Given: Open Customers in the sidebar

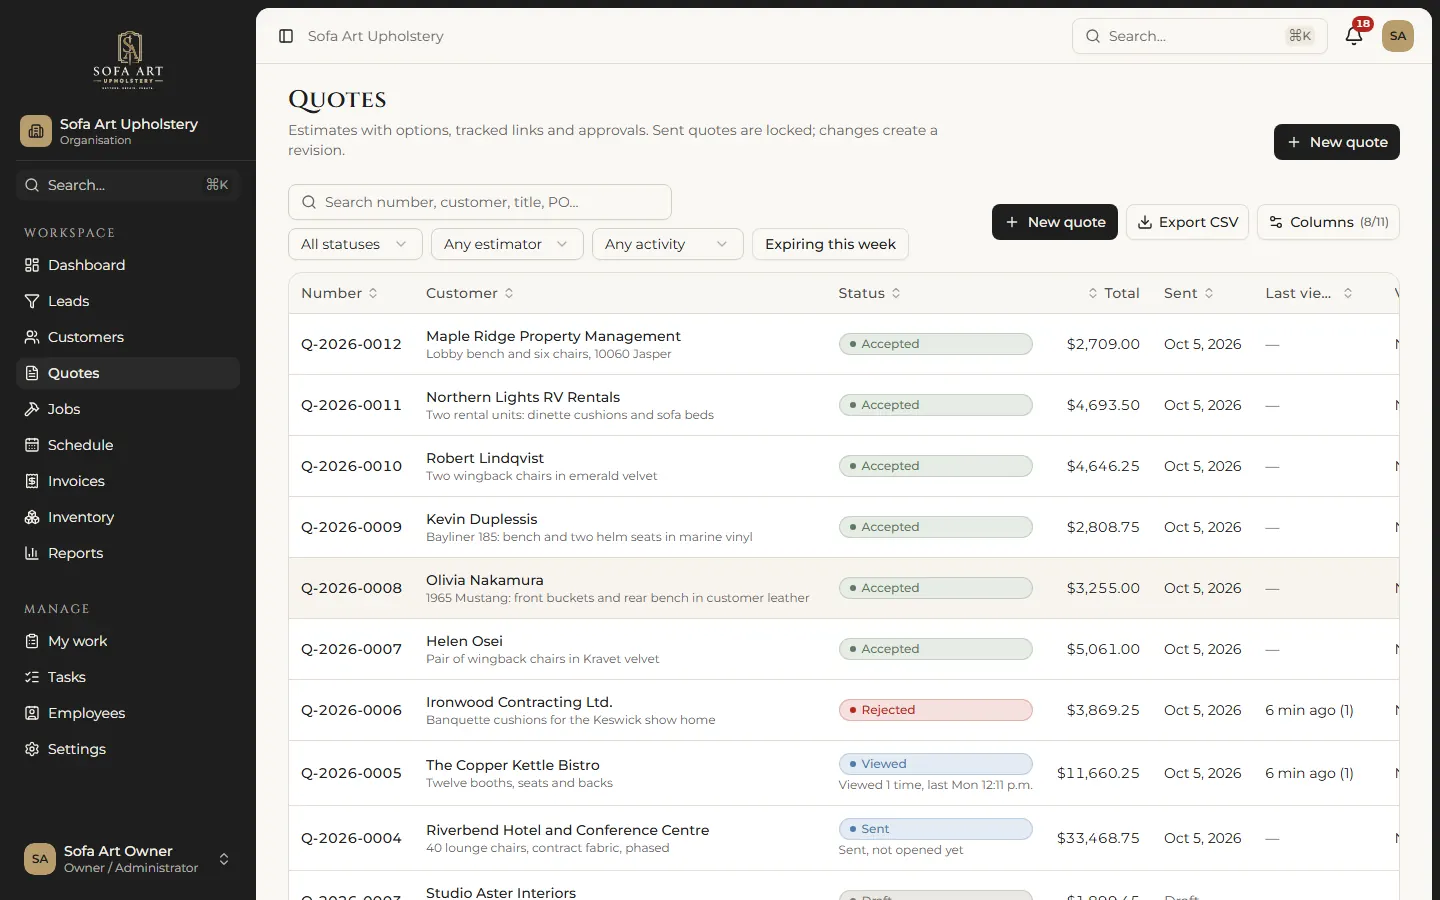Looking at the screenshot, I should [x=128, y=337].
